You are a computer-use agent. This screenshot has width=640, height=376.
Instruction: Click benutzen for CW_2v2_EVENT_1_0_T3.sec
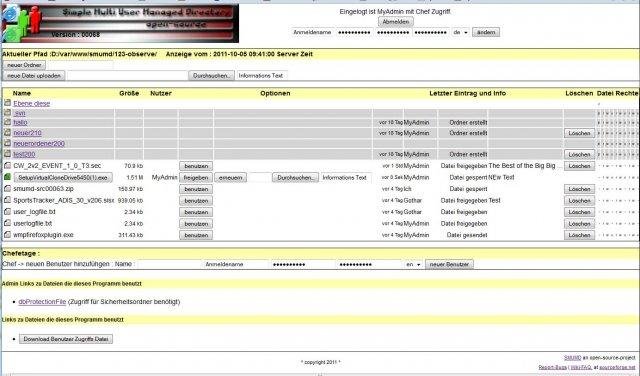tap(196, 166)
